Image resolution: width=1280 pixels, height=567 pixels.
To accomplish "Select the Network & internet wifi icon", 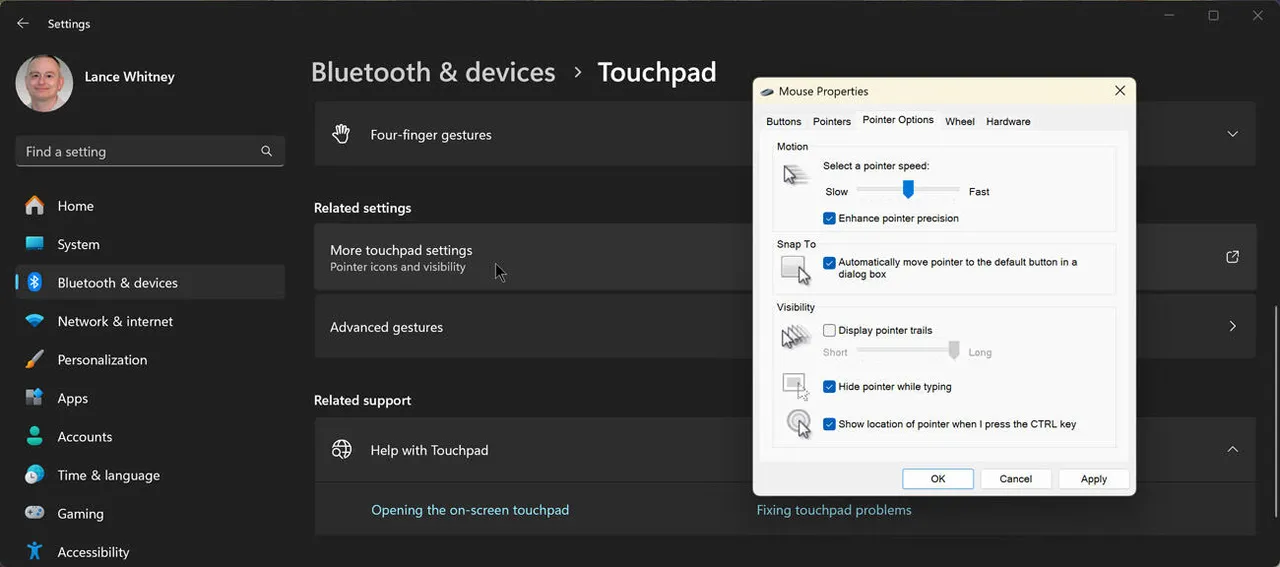I will 35,321.
